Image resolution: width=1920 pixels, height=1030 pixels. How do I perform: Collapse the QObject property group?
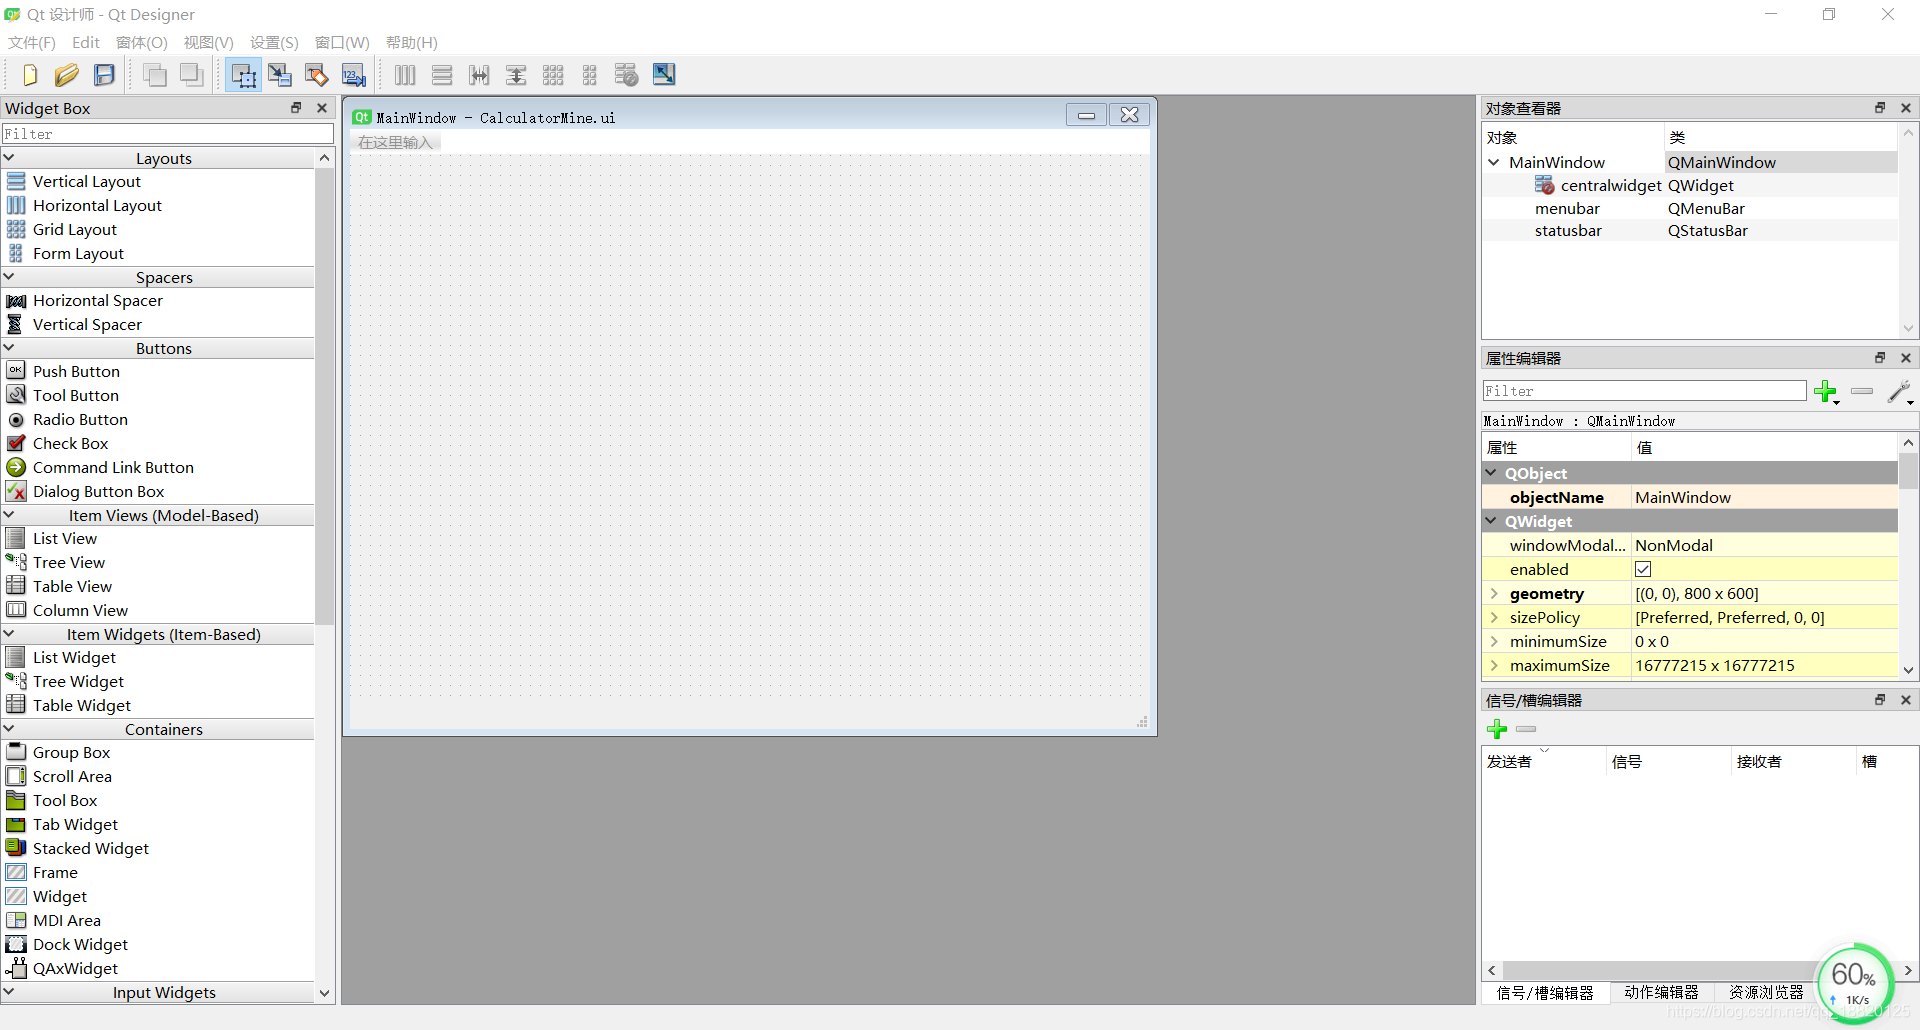point(1492,473)
